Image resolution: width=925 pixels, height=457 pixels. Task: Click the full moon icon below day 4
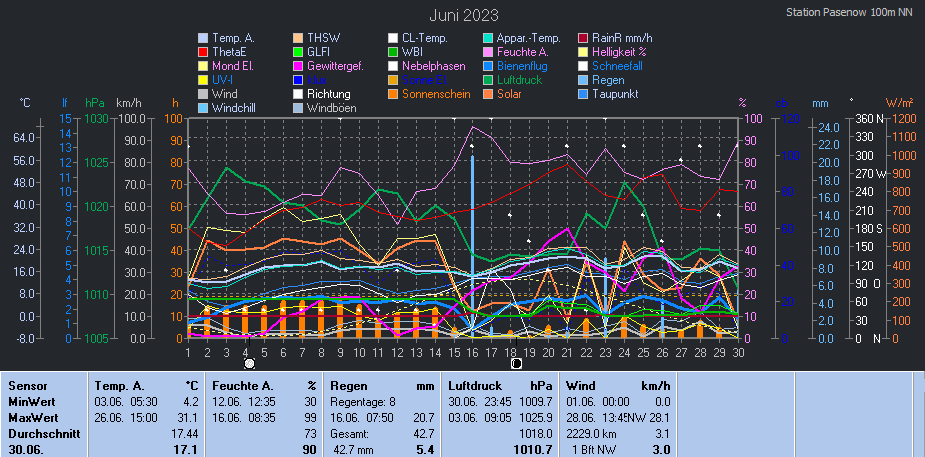tap(250, 364)
